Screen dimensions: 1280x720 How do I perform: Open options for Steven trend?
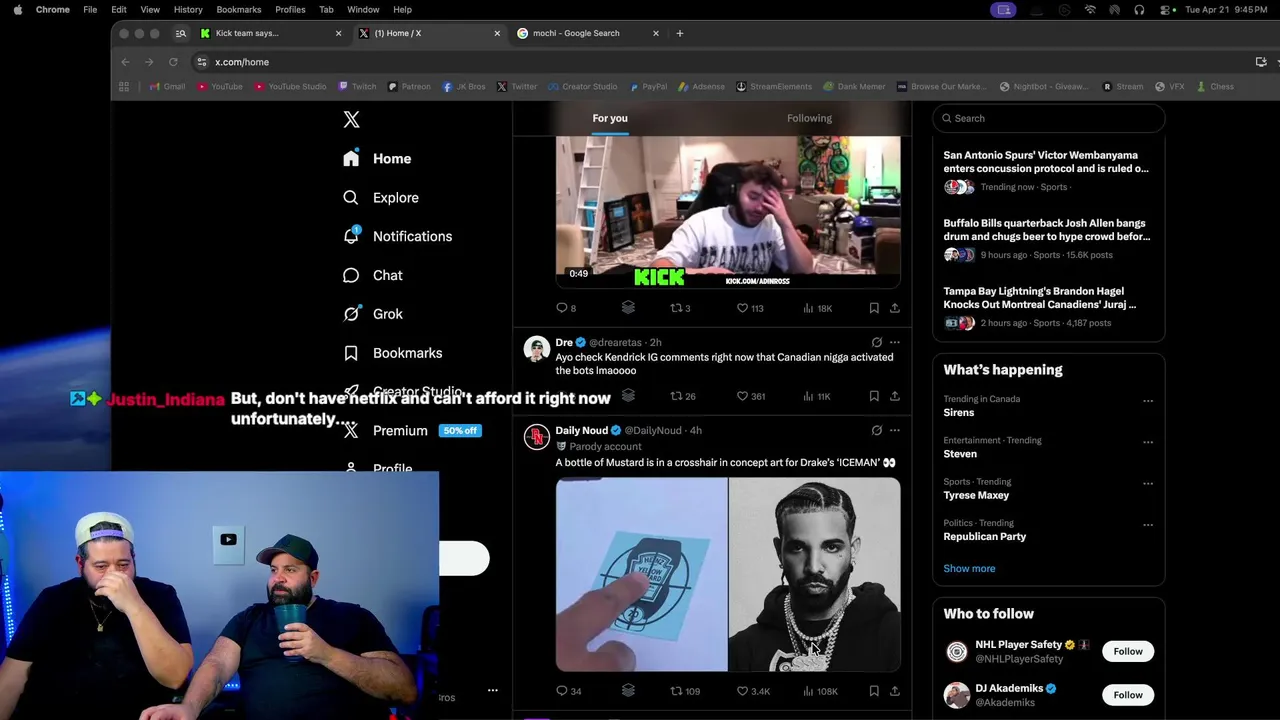pos(1148,442)
